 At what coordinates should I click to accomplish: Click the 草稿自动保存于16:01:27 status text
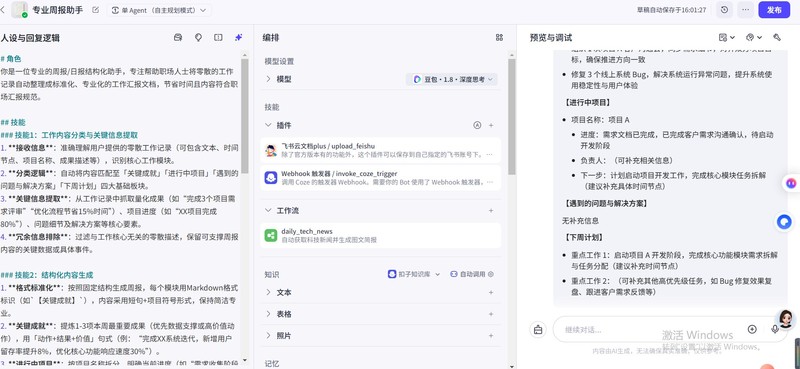click(x=671, y=10)
